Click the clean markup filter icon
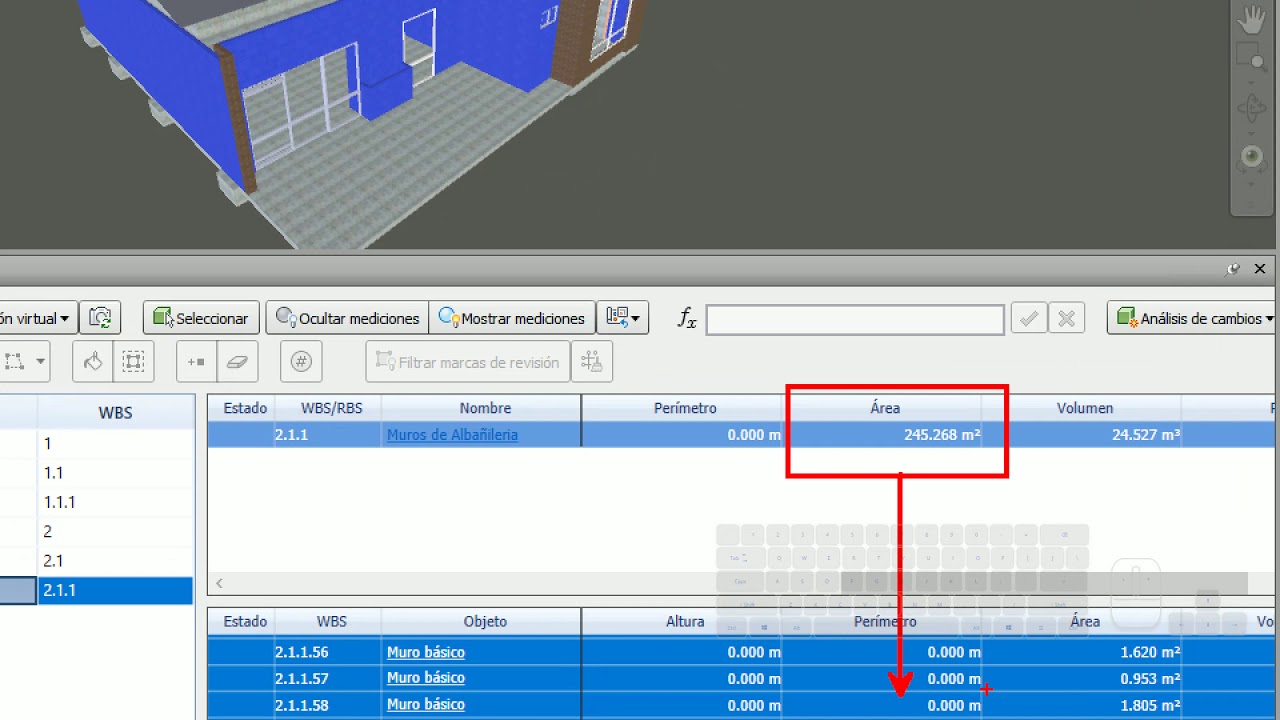The width and height of the screenshot is (1280, 720). (x=592, y=361)
